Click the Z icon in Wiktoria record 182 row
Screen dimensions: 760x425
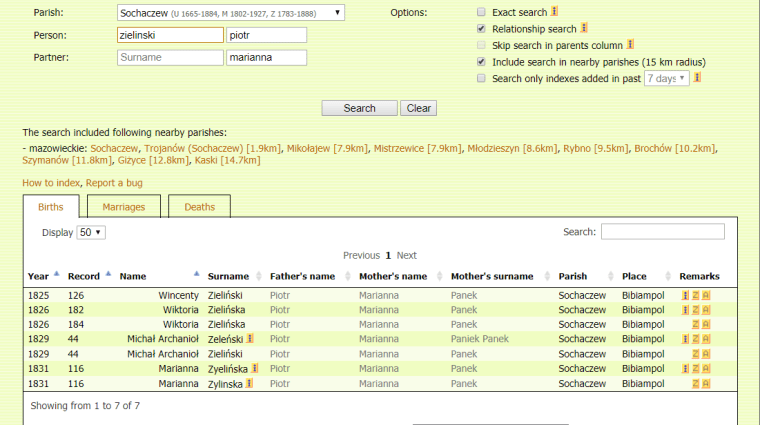tap(695, 311)
